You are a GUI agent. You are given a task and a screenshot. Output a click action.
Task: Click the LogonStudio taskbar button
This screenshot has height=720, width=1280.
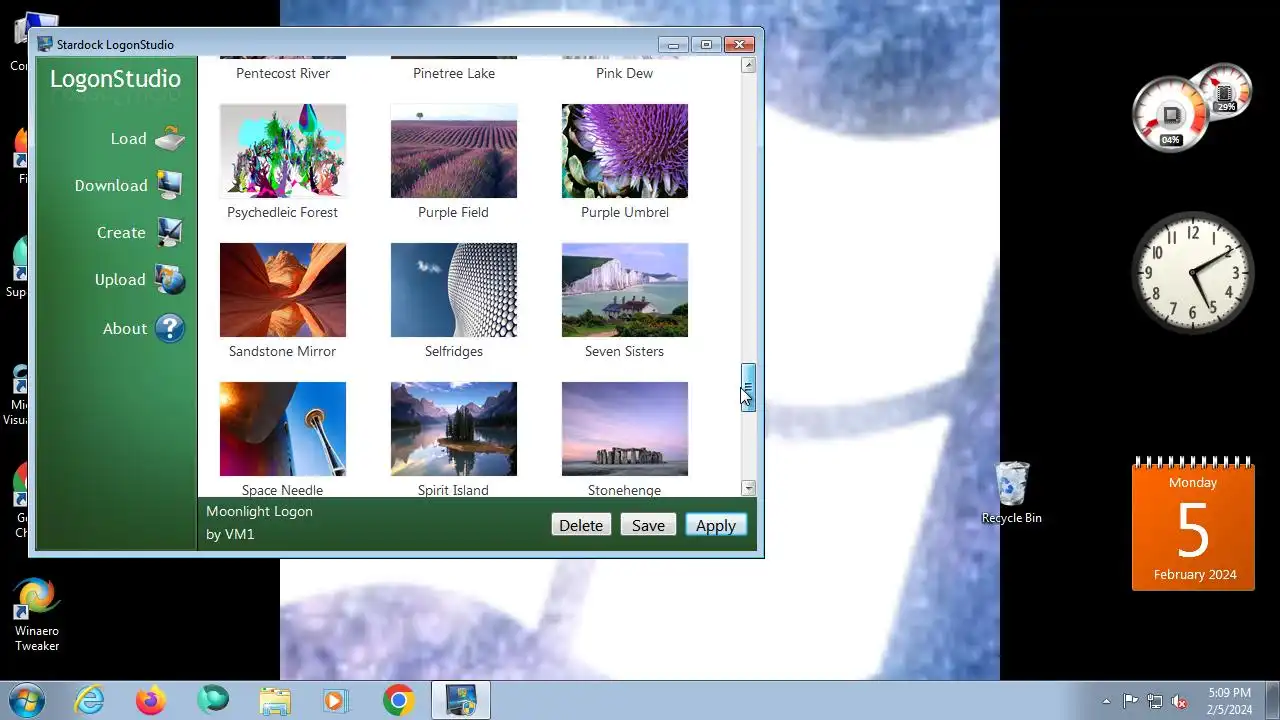click(461, 700)
